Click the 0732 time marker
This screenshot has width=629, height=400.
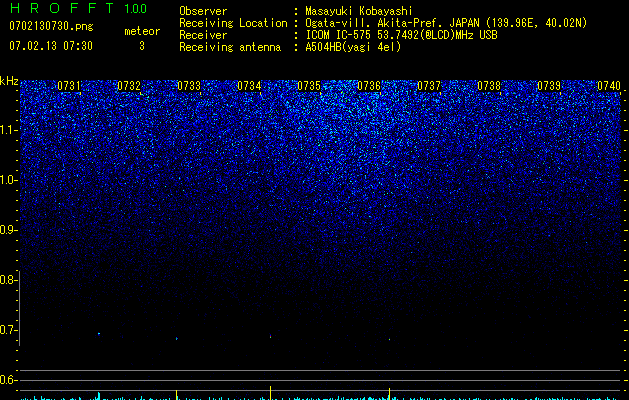[129, 86]
